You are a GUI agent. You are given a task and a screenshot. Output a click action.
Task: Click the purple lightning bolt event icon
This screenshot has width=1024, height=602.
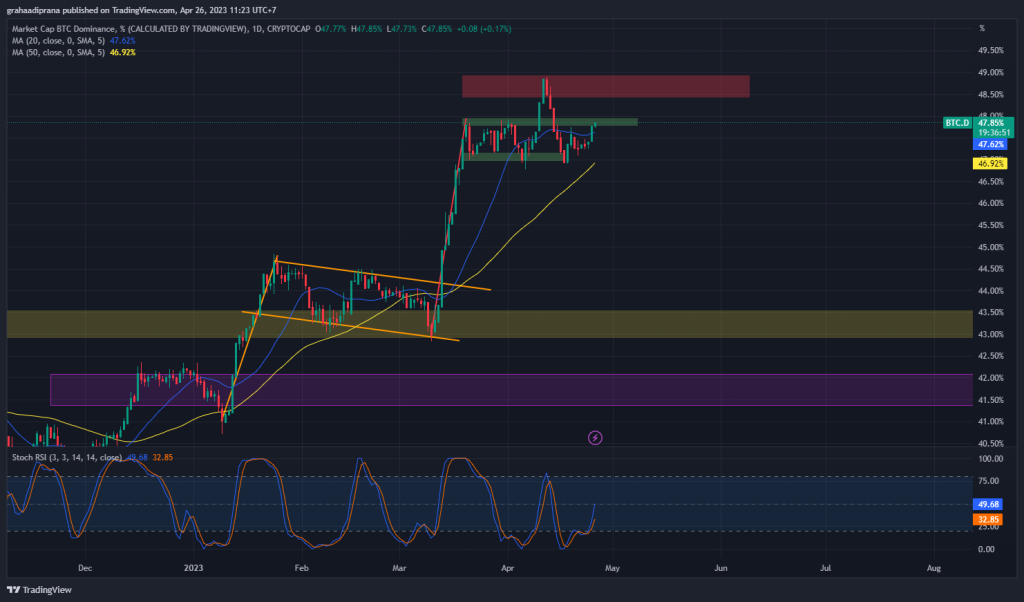click(x=595, y=437)
